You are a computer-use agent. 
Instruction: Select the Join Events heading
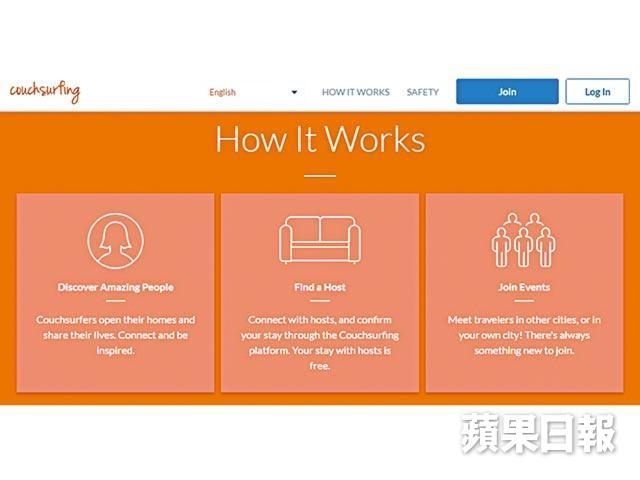[524, 287]
